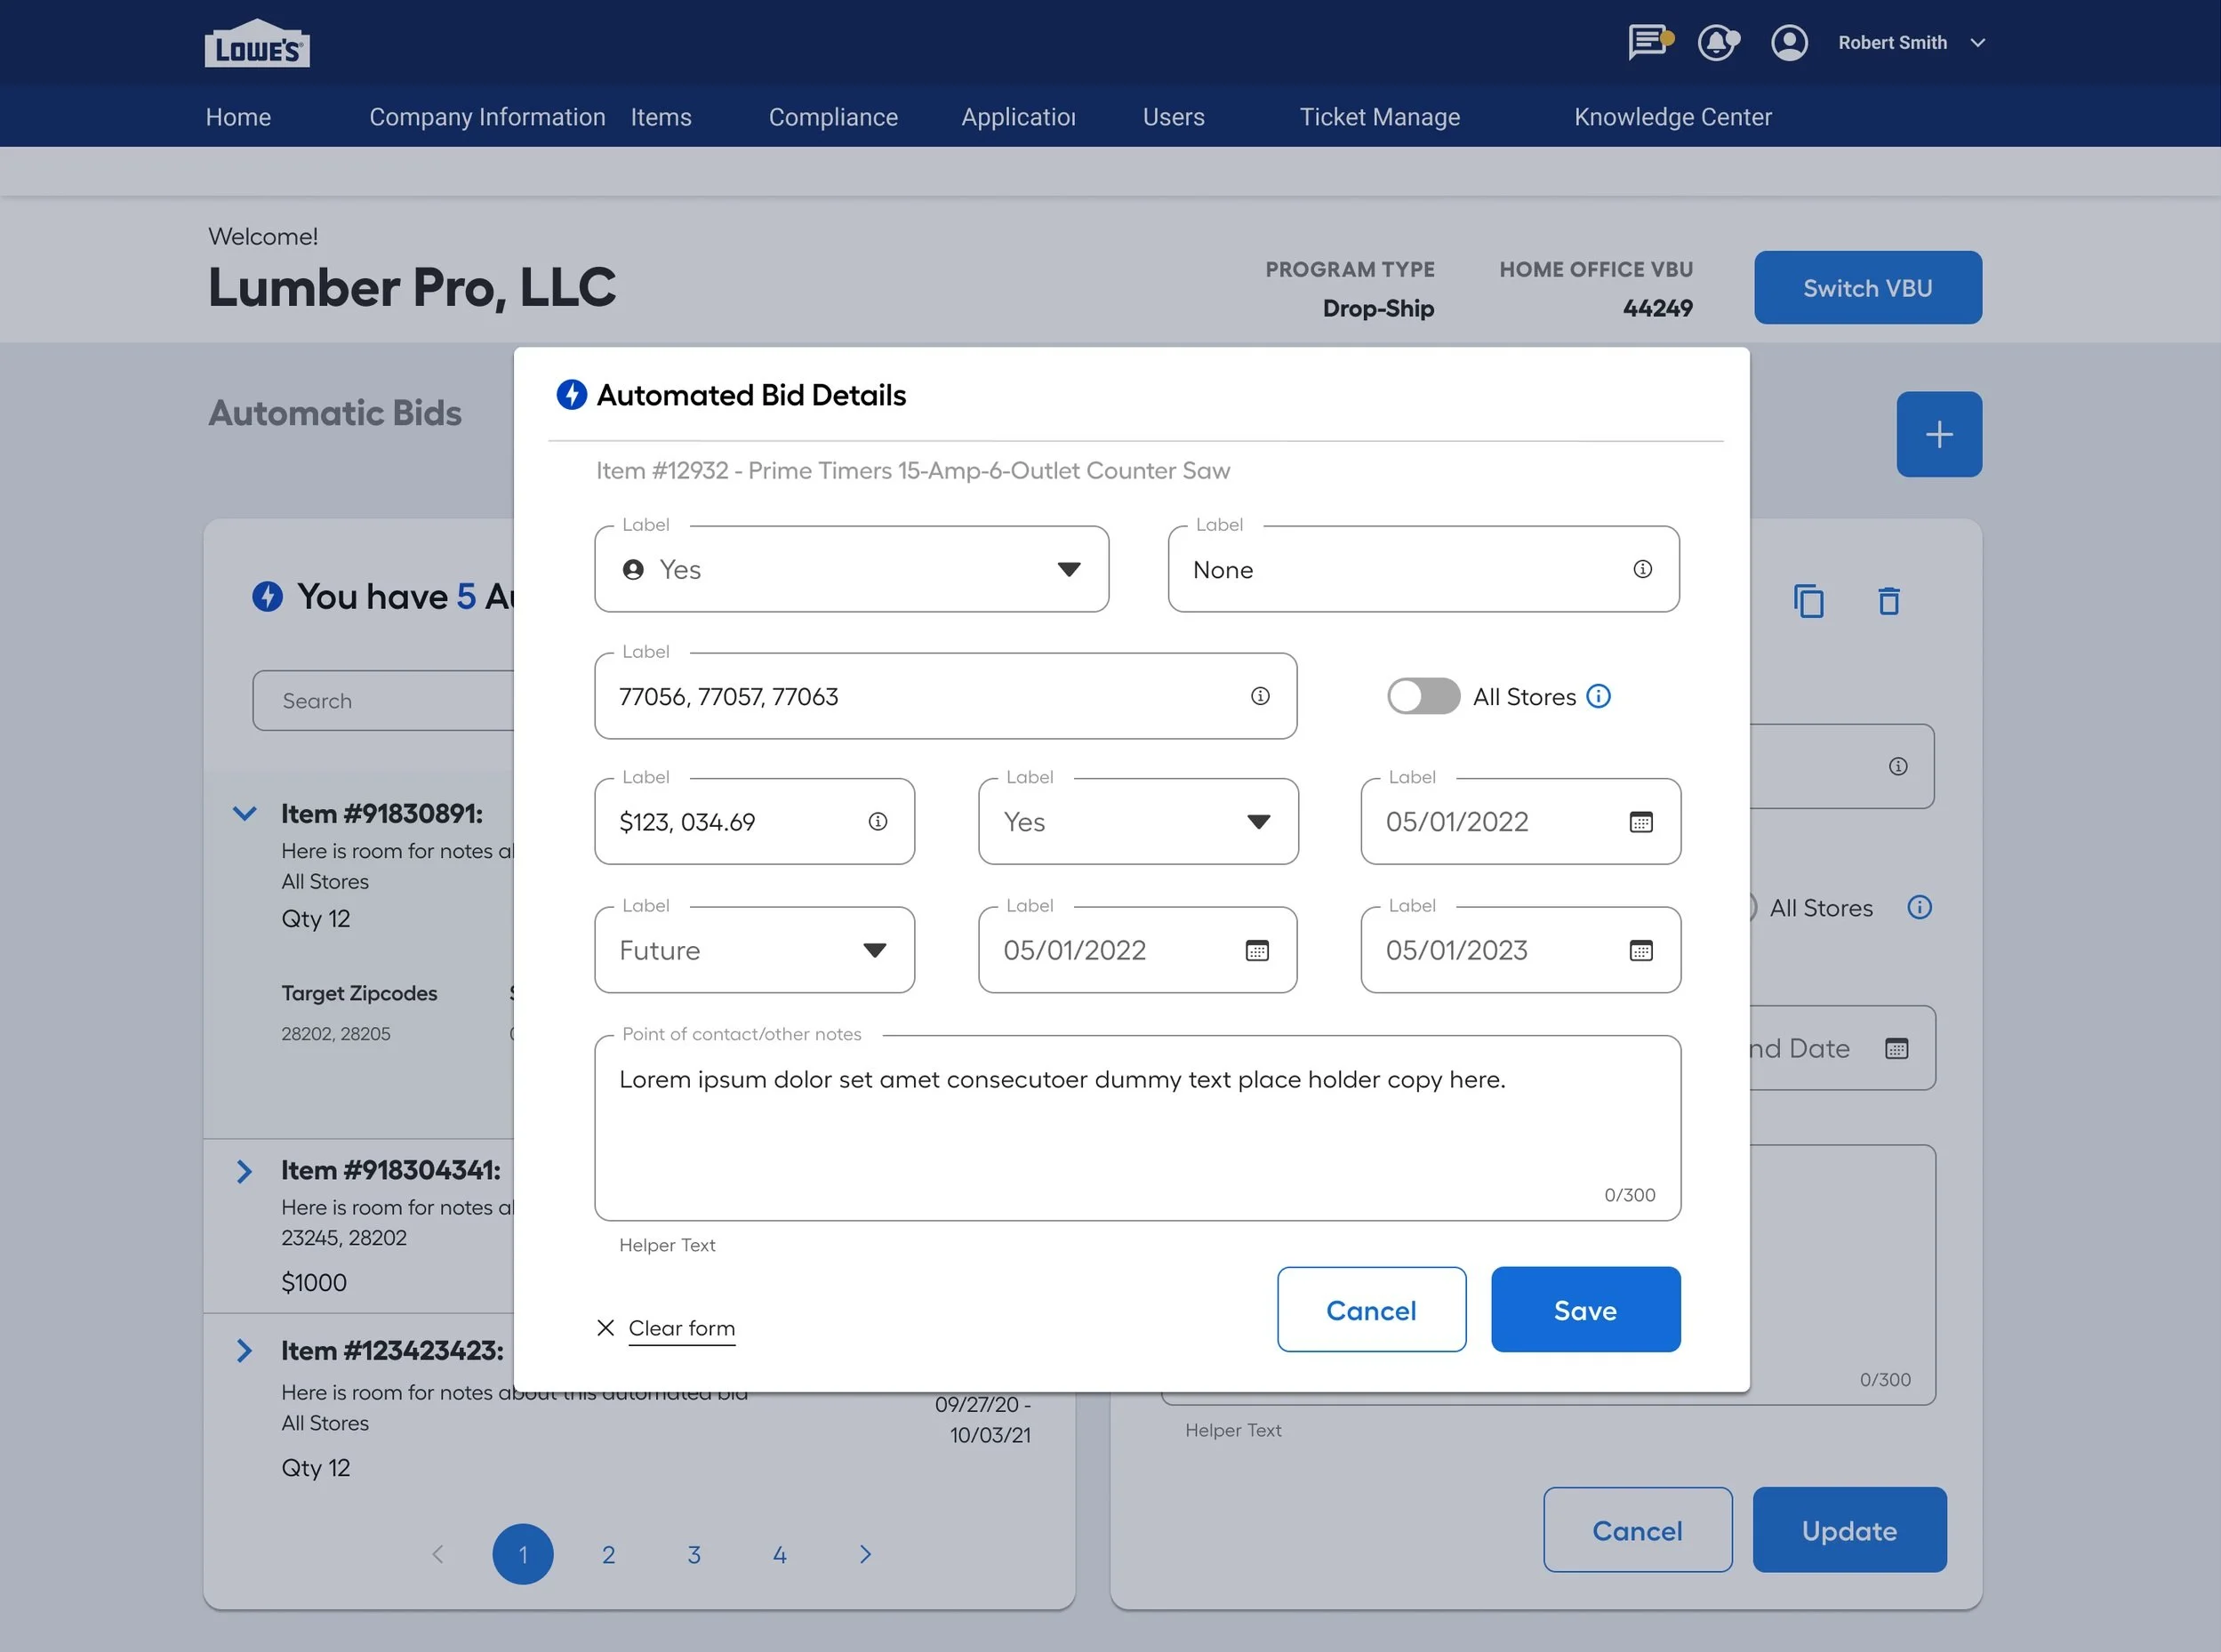Viewport: 2221px width, 1652px height.
Task: Toggle the All Stores switch in modal
Action: [x=1423, y=696]
